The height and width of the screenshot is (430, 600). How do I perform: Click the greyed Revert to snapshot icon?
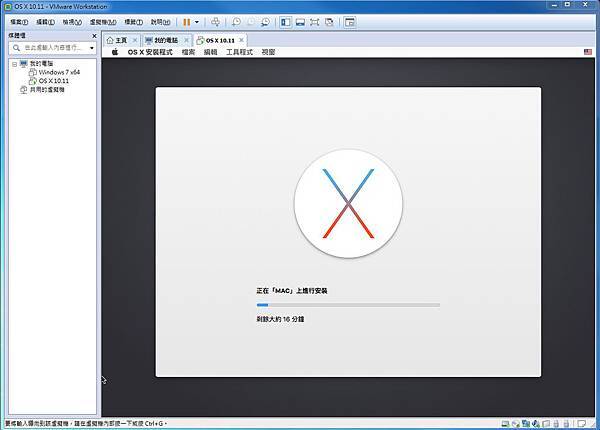(x=251, y=22)
